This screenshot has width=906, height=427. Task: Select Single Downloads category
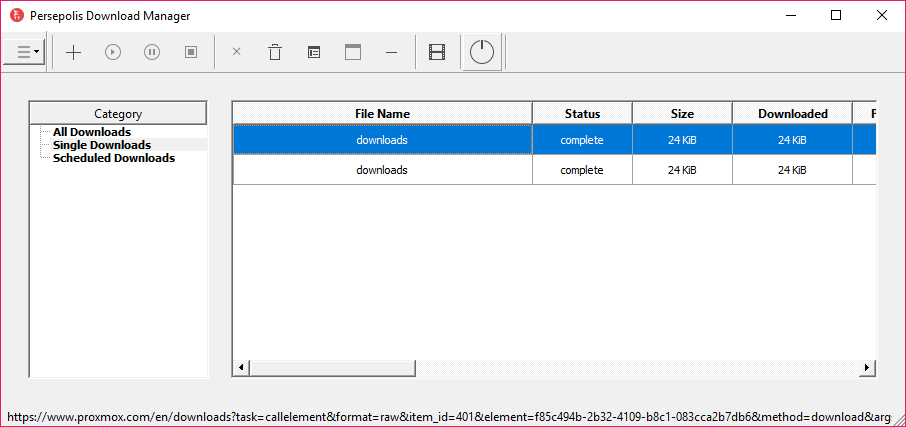[102, 145]
